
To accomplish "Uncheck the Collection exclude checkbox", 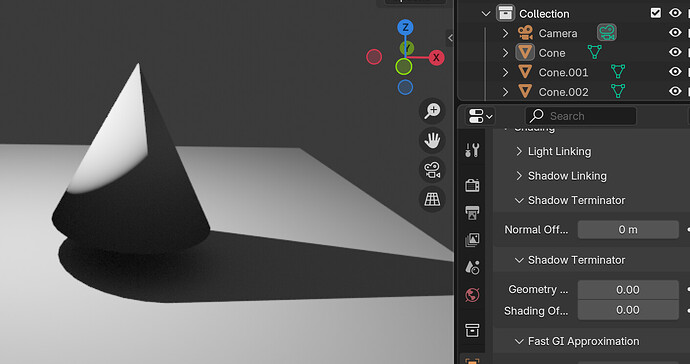I will point(655,13).
